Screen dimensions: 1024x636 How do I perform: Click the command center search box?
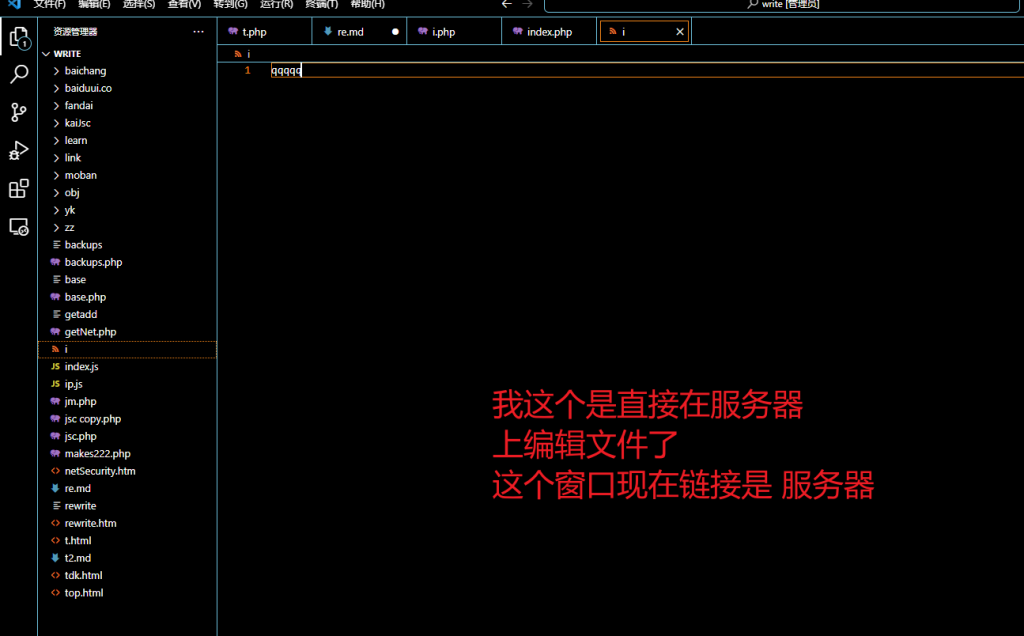pyautogui.click(x=784, y=5)
